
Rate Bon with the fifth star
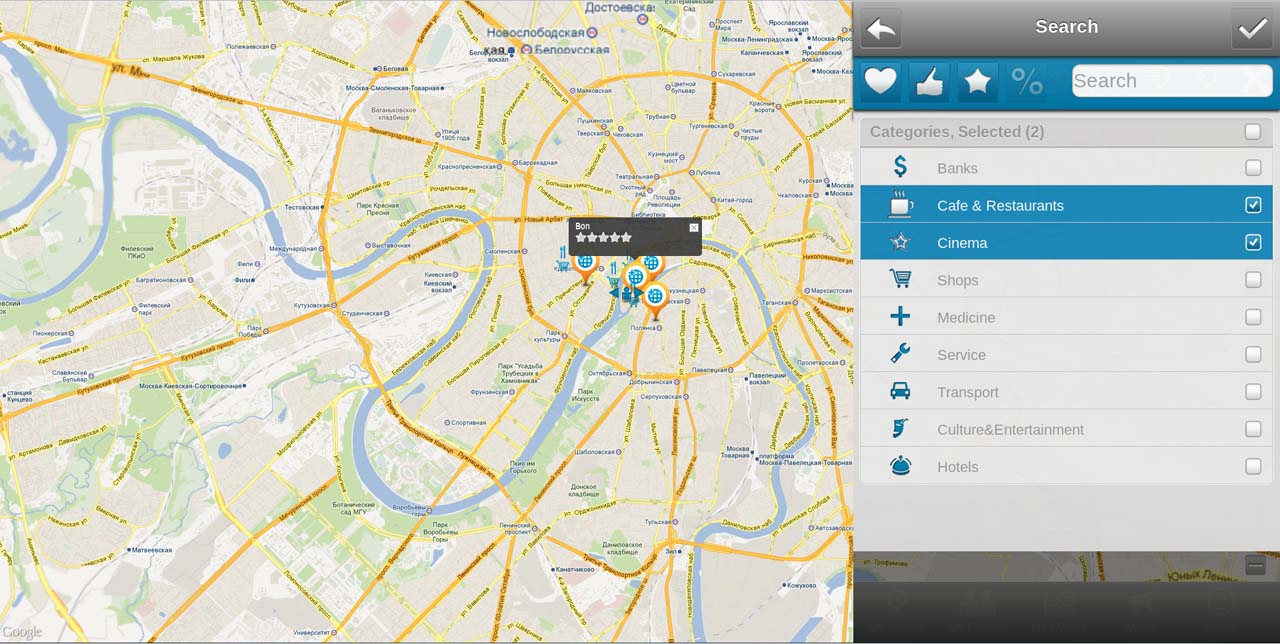pos(627,238)
